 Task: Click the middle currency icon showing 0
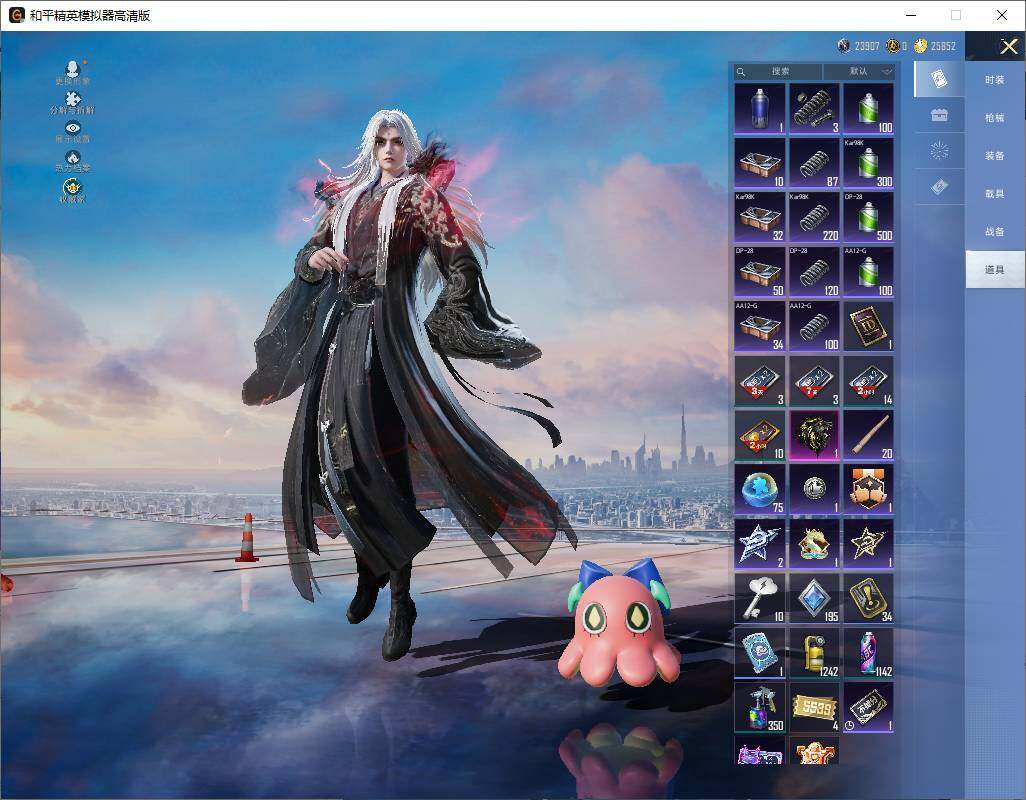pos(893,46)
